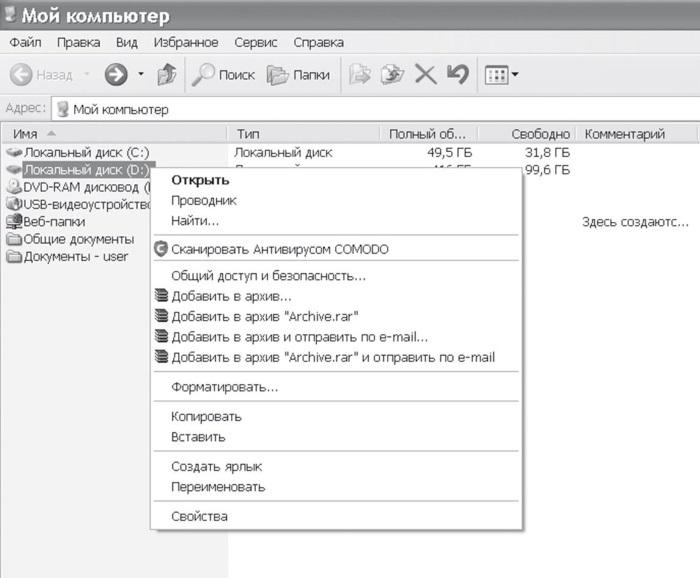Select the Local Disk (C:) drive icon
The image size is (700, 578).
[x=14, y=153]
